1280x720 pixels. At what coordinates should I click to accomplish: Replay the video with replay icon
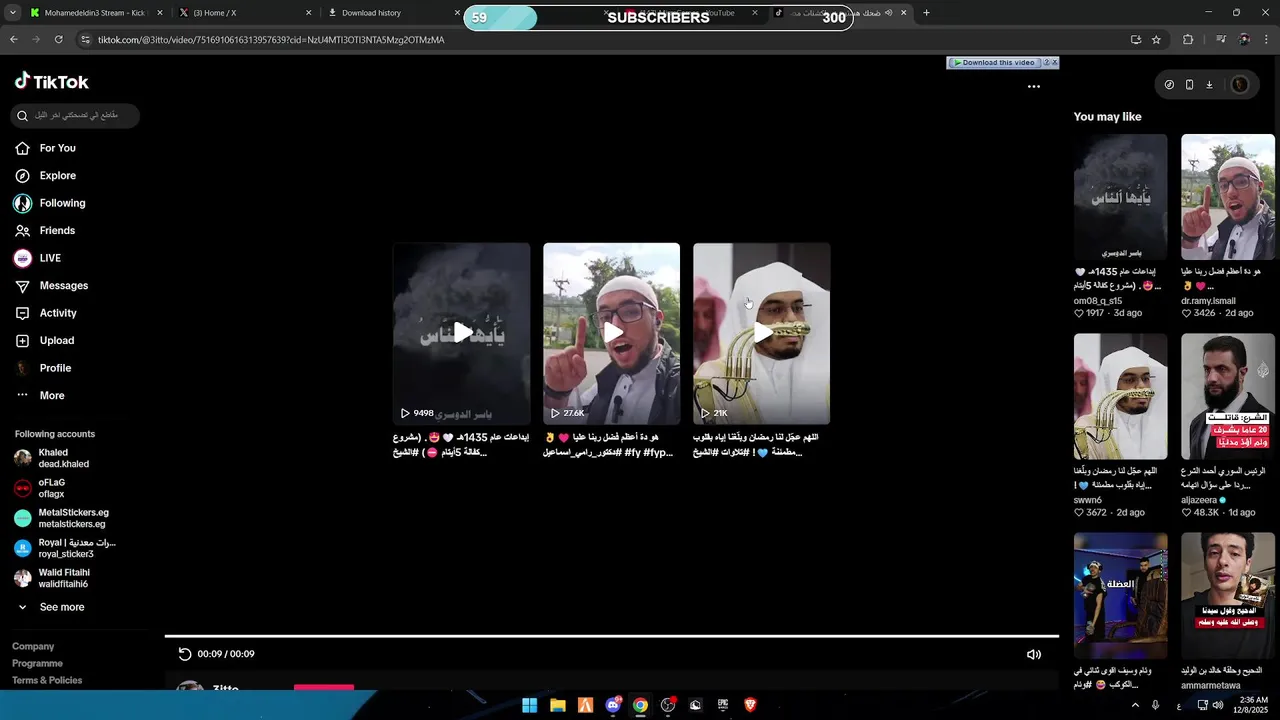click(185, 654)
